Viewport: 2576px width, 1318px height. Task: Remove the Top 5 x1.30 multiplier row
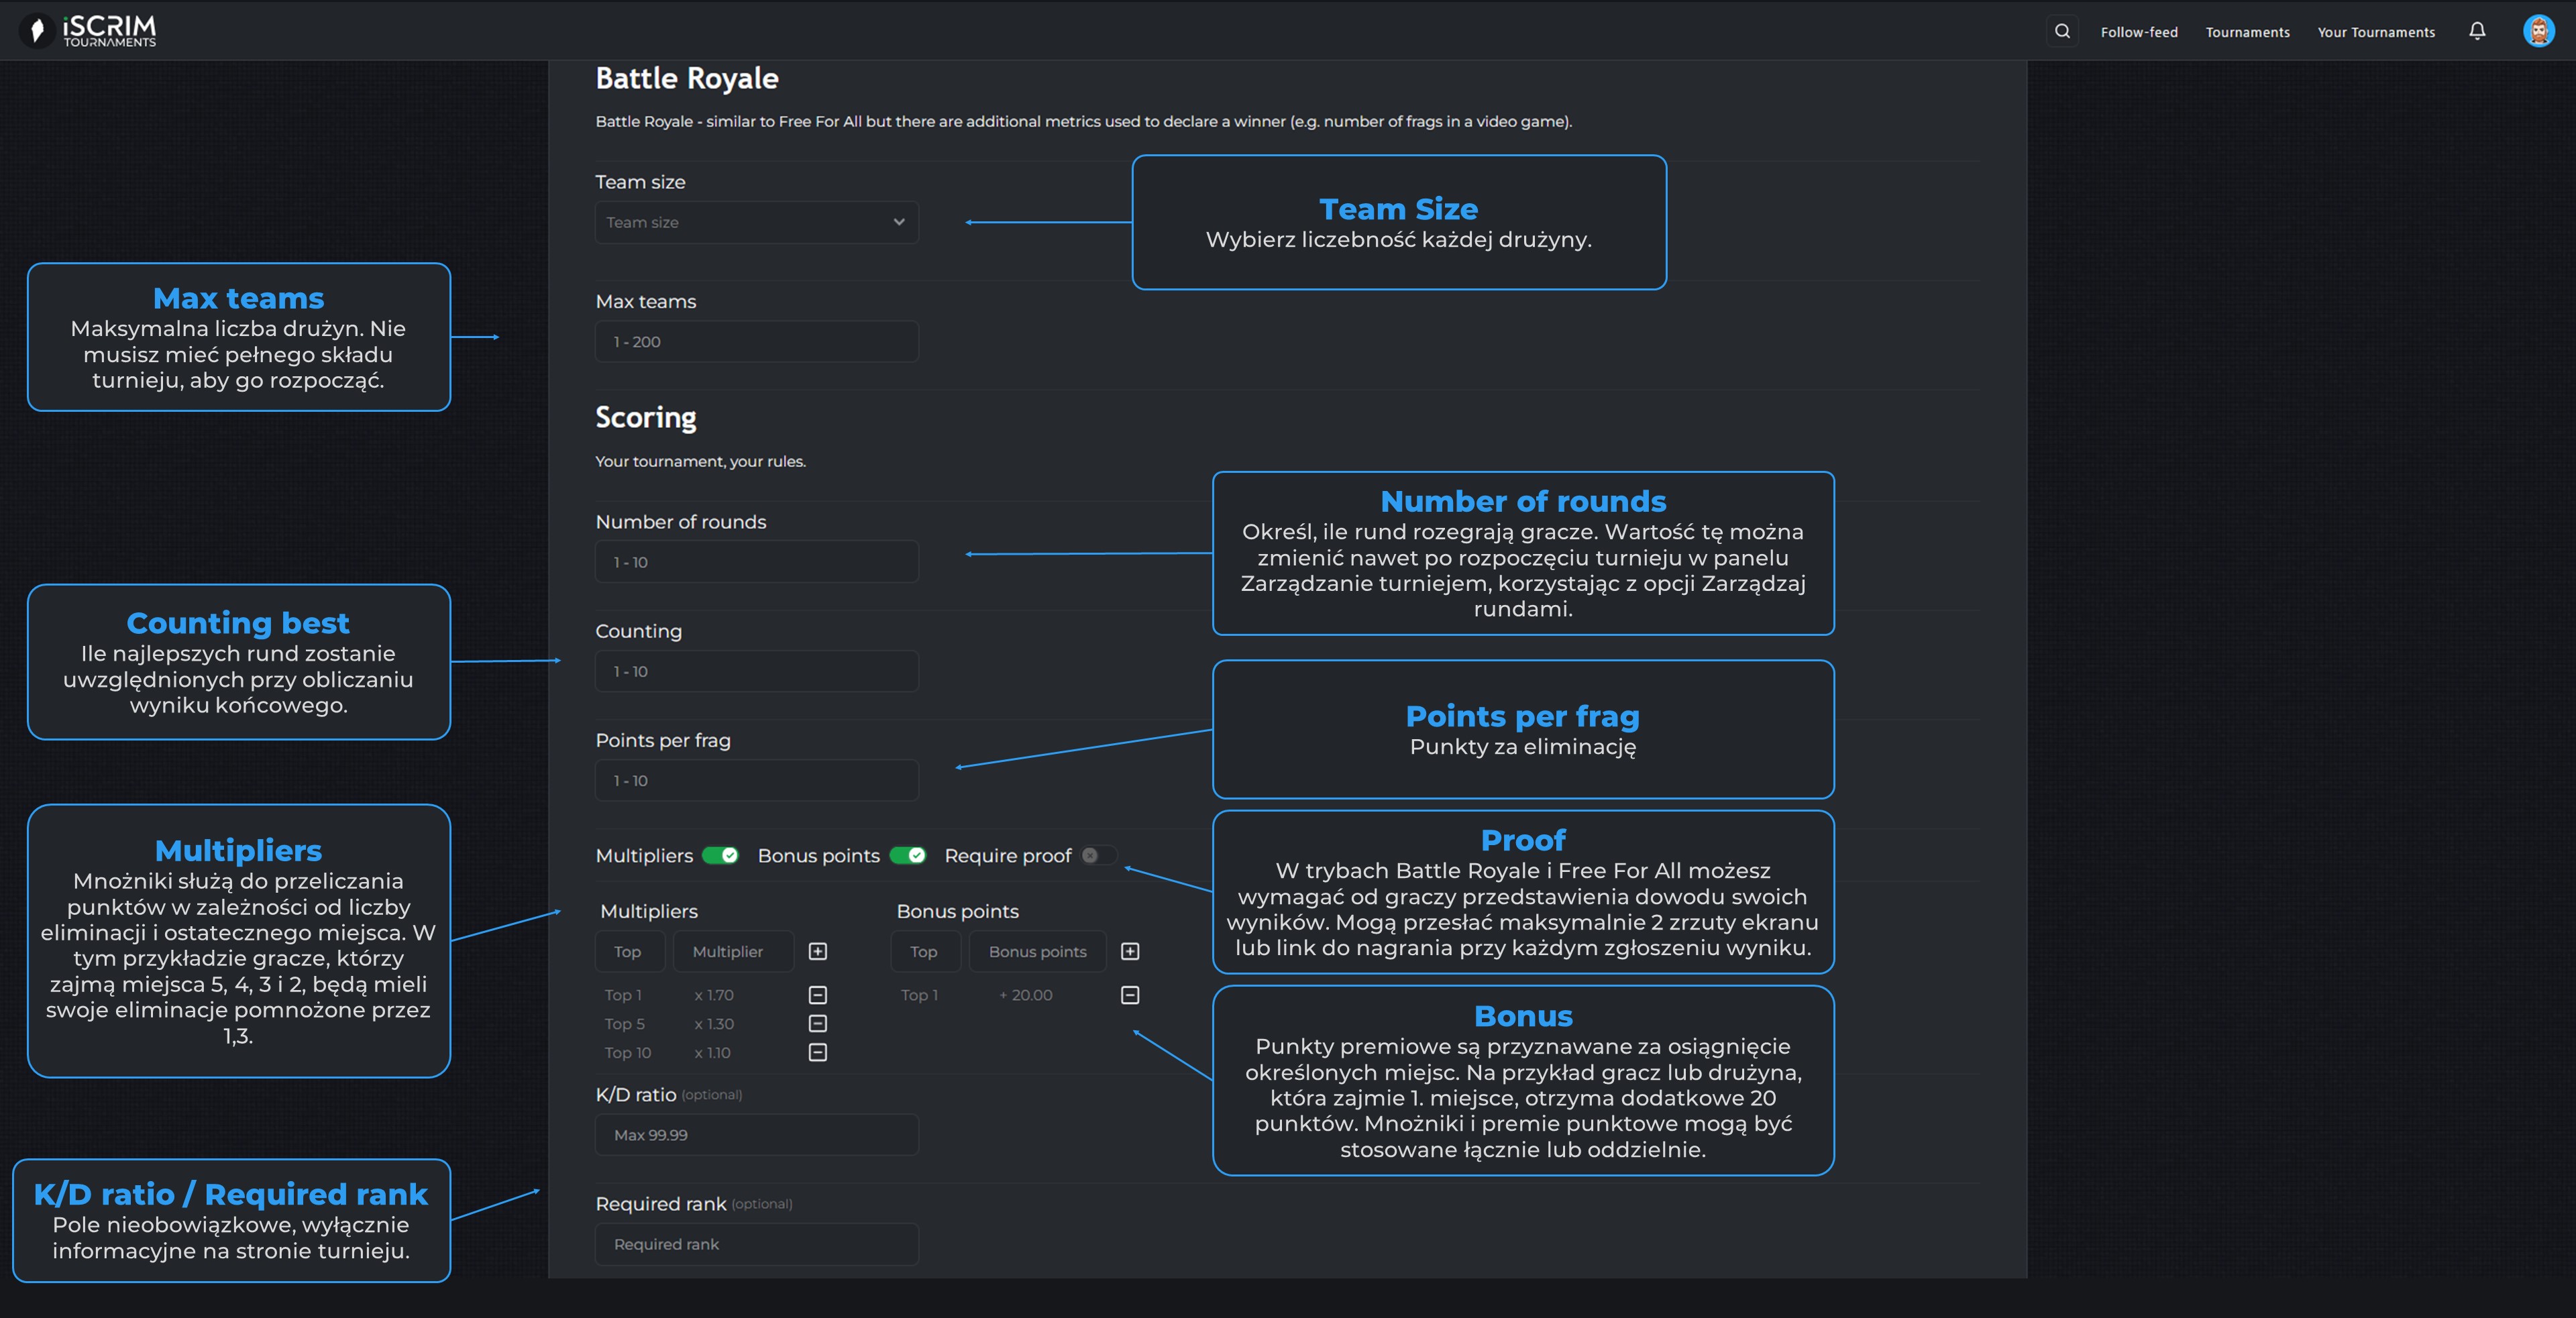[817, 1023]
